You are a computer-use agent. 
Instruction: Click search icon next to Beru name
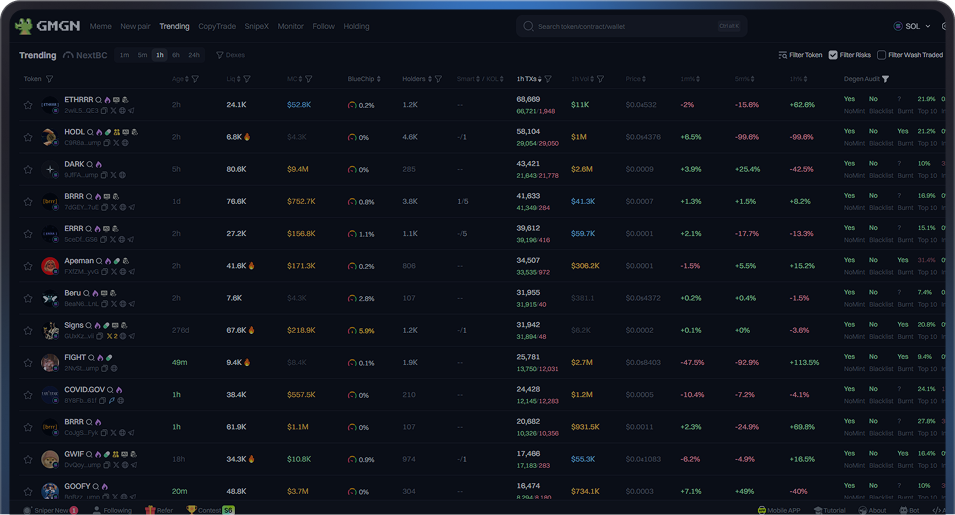coord(86,293)
